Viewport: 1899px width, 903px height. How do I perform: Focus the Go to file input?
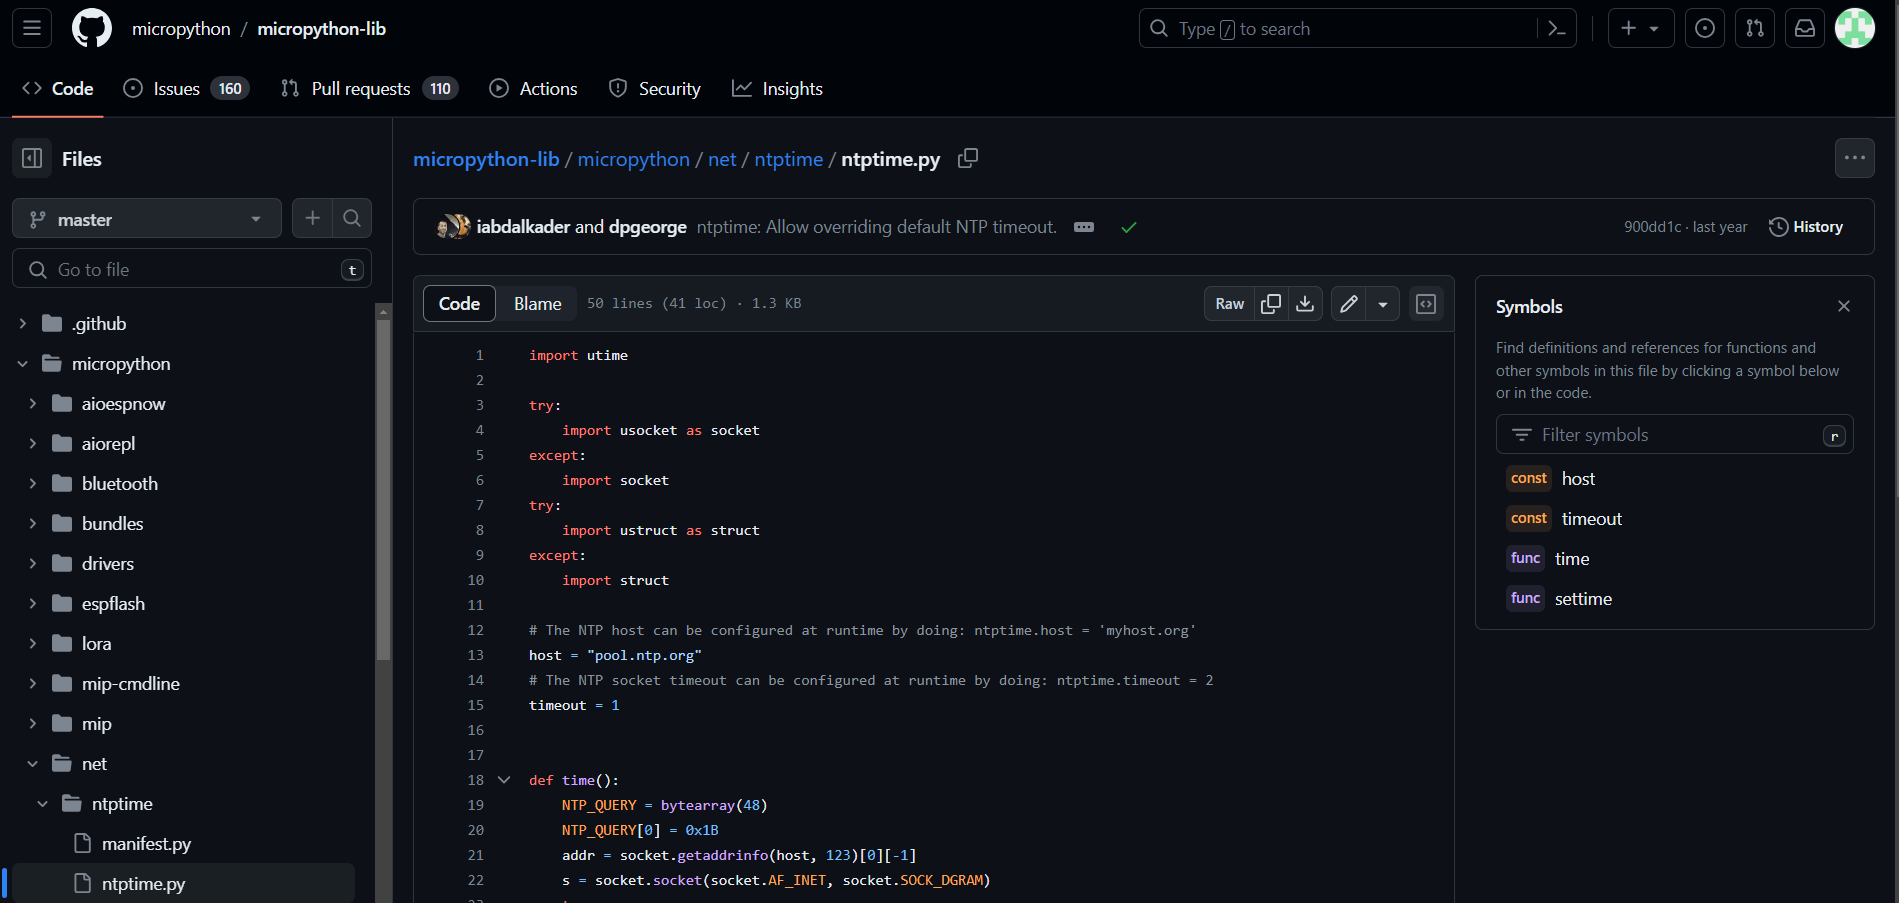(x=192, y=270)
